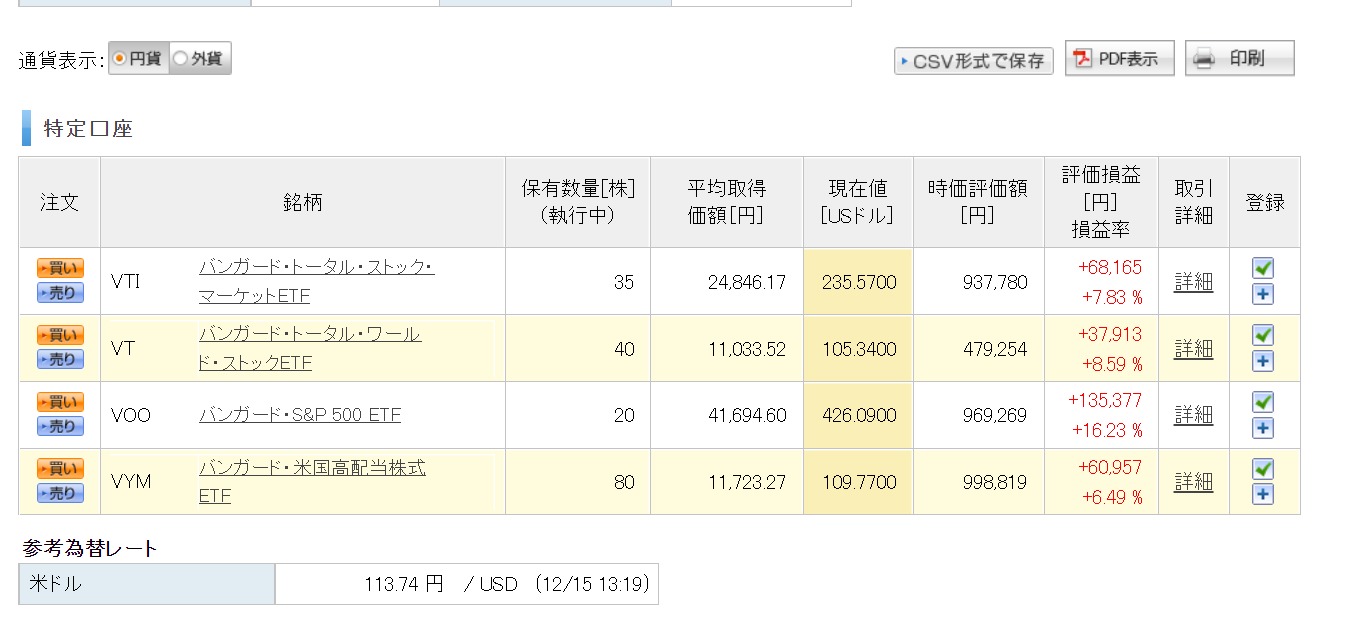
Task: Click the 保有数量[株] column header
Action: click(x=578, y=202)
